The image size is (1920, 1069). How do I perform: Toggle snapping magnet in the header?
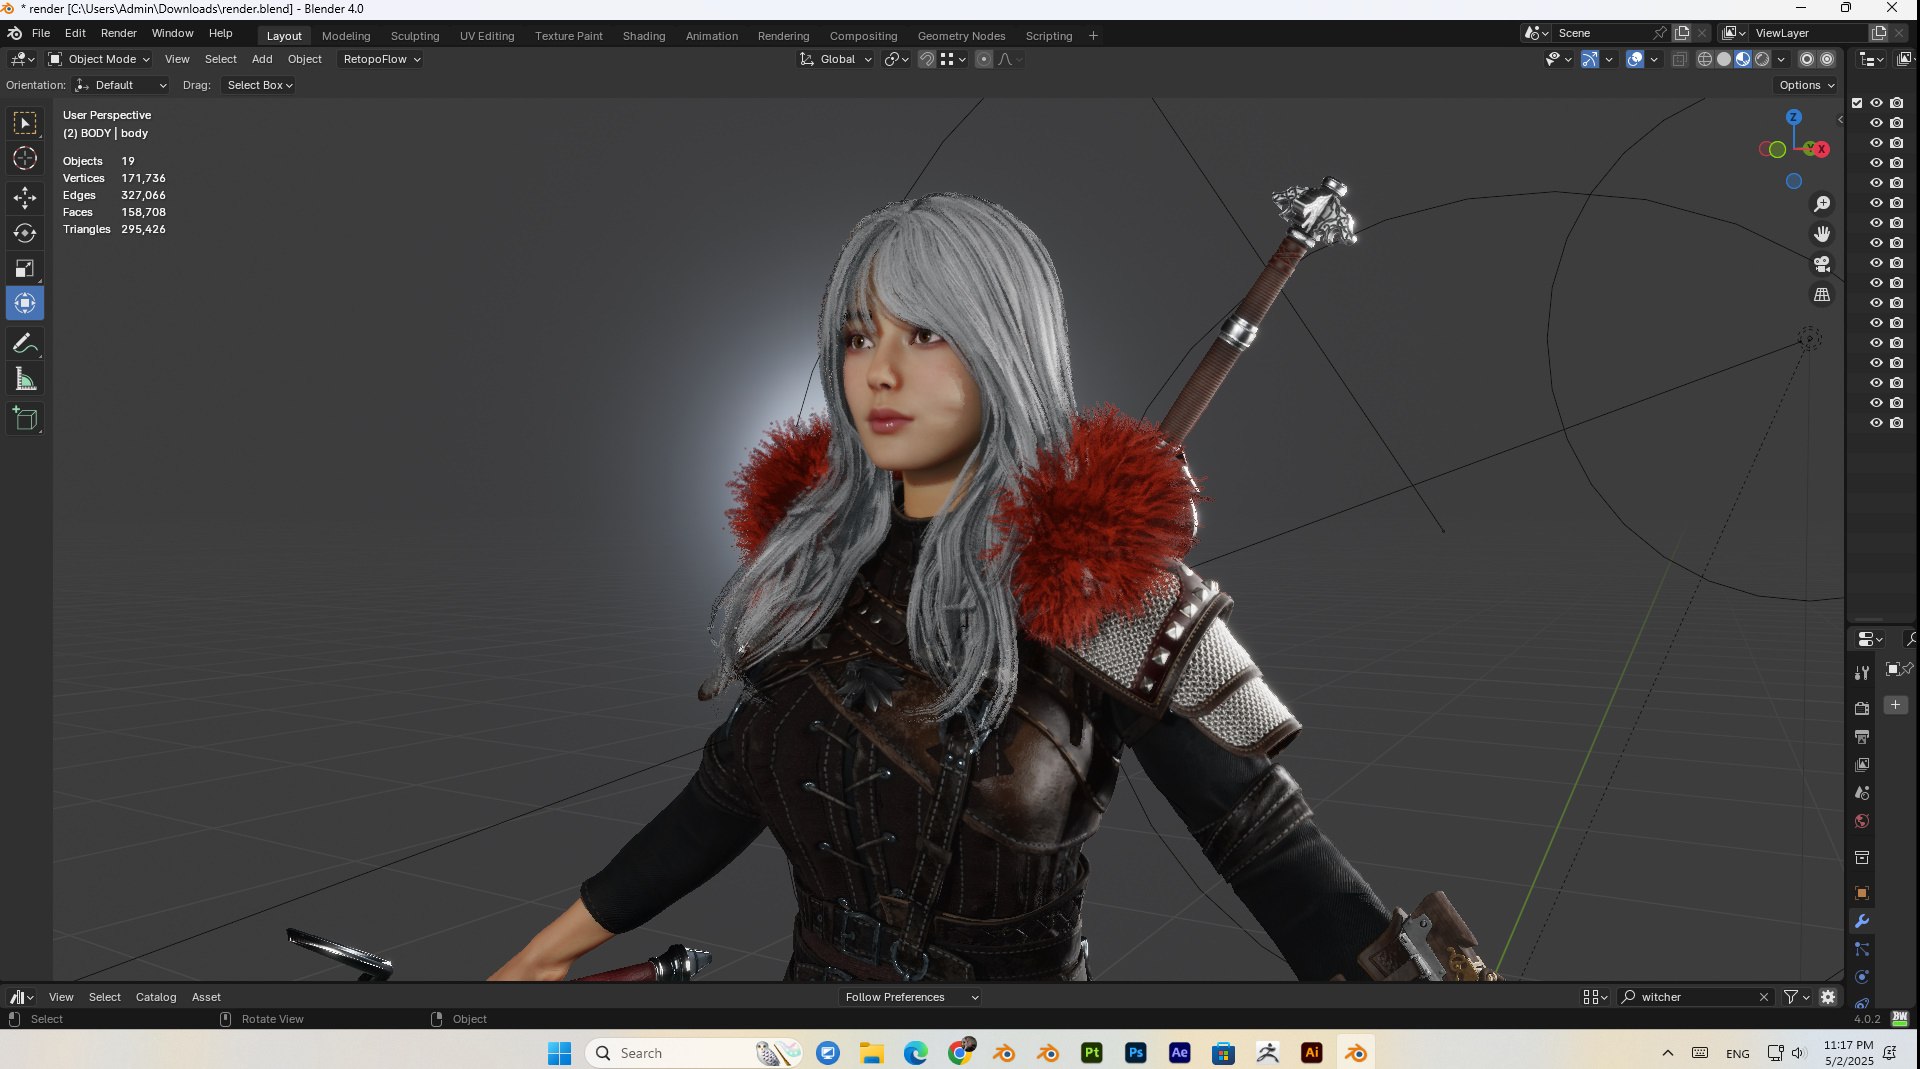tap(926, 59)
